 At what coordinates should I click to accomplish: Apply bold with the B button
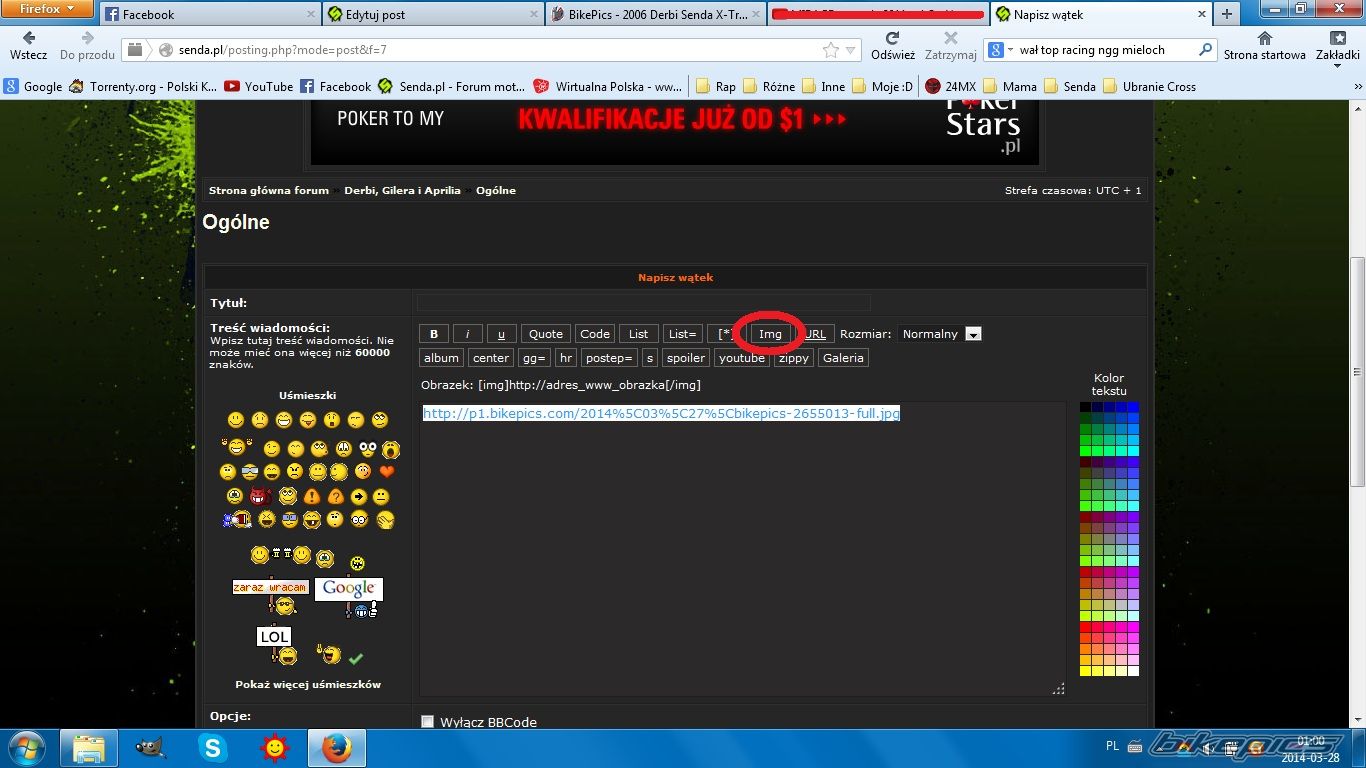pos(434,334)
